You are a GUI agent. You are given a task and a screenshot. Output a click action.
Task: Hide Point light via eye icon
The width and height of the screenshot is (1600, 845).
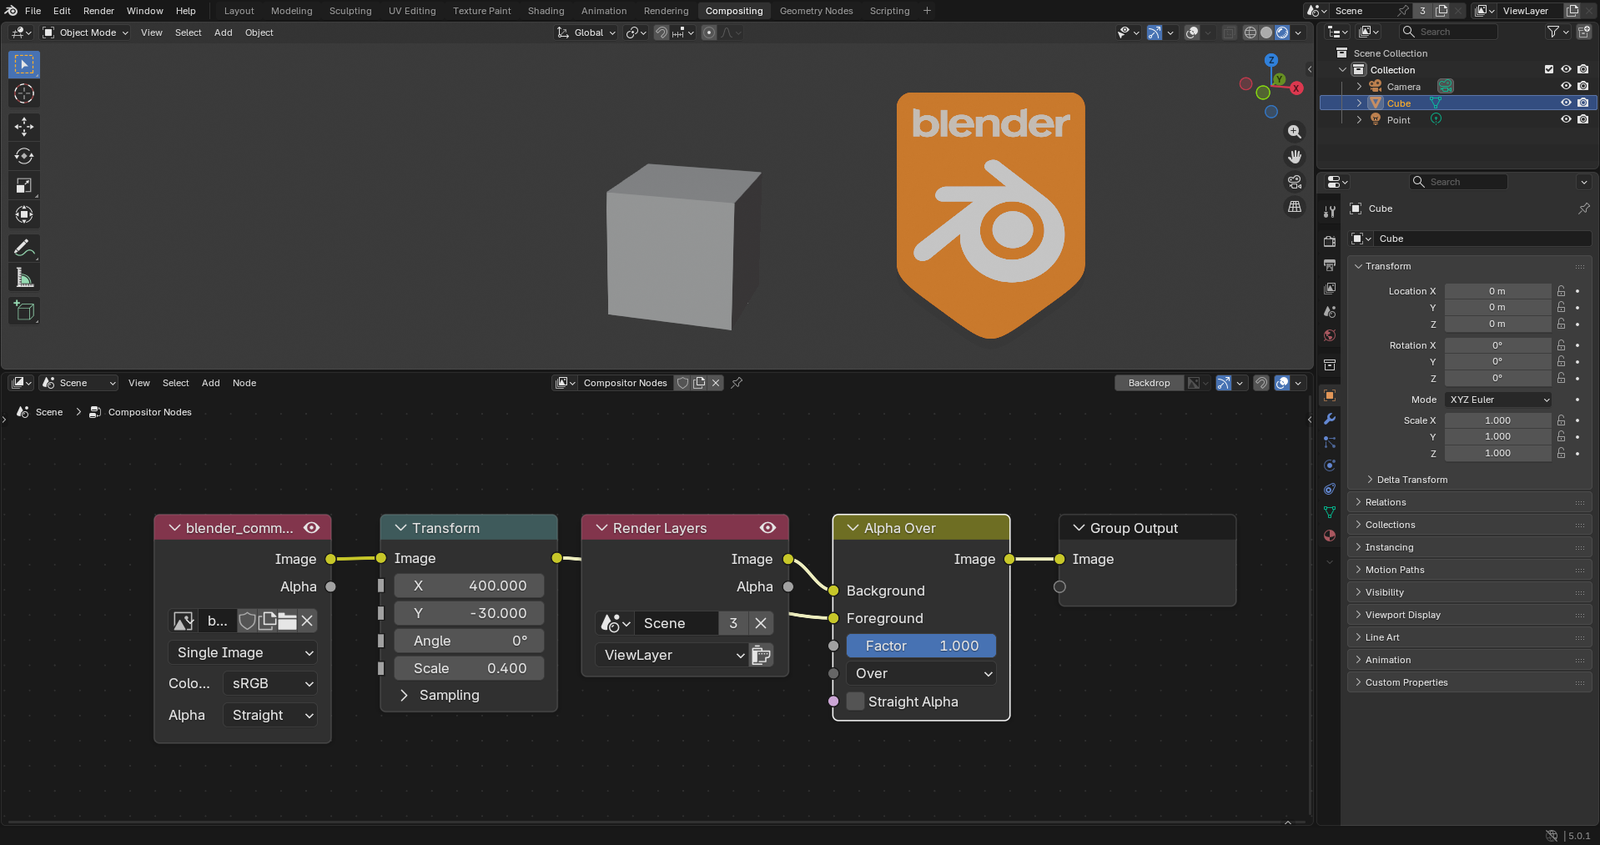(1566, 119)
